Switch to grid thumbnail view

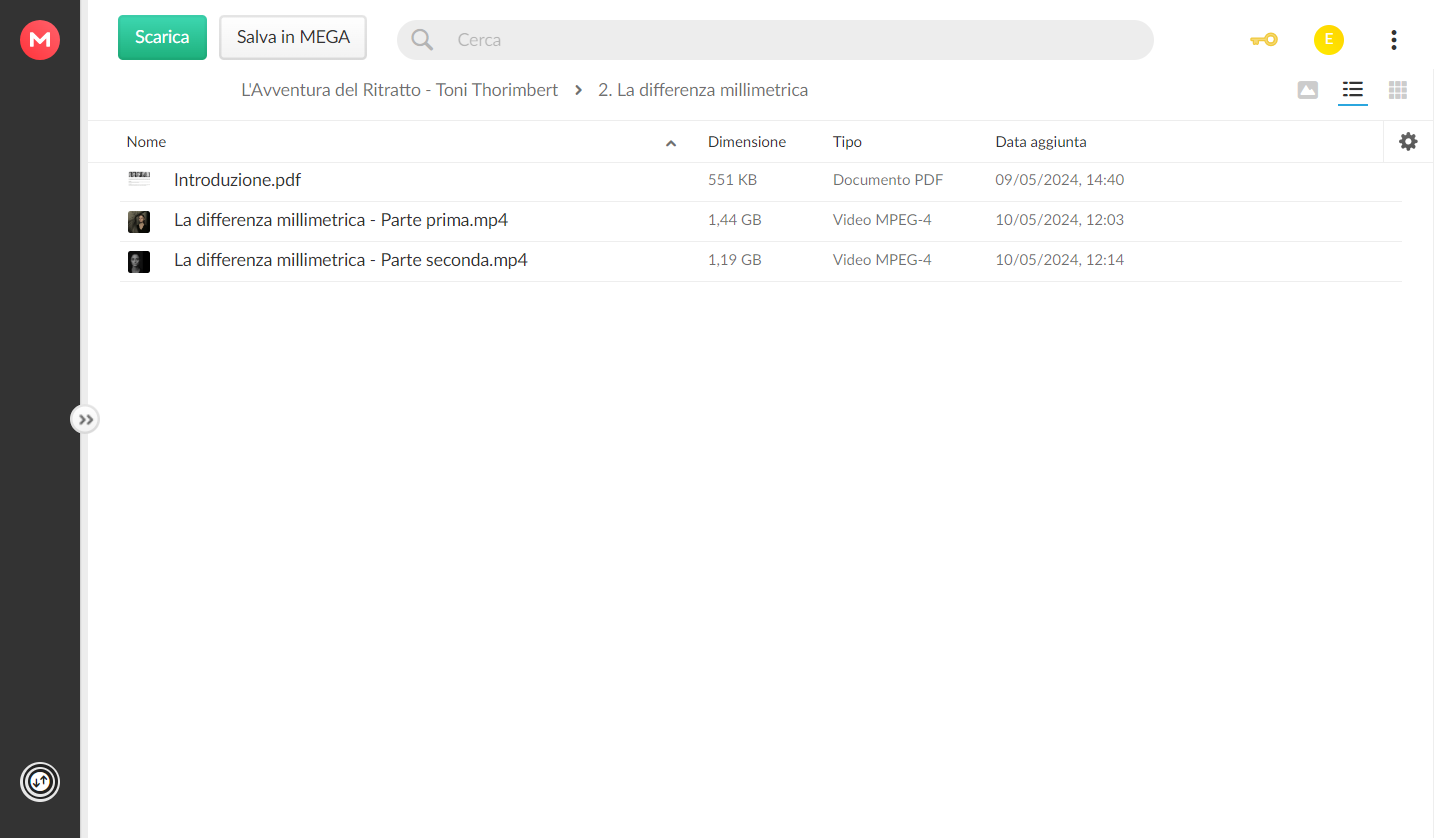1398,90
